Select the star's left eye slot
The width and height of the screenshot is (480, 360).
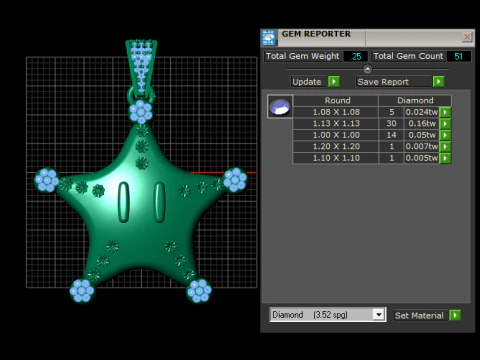pos(124,202)
